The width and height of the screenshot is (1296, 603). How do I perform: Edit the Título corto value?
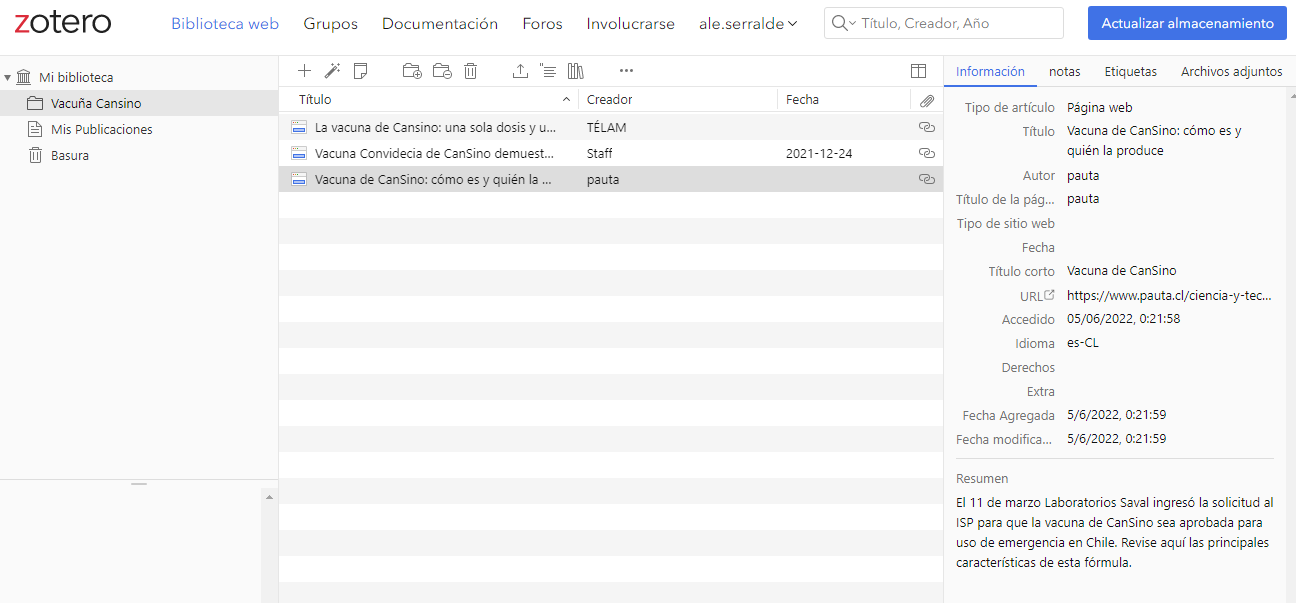pos(1122,271)
